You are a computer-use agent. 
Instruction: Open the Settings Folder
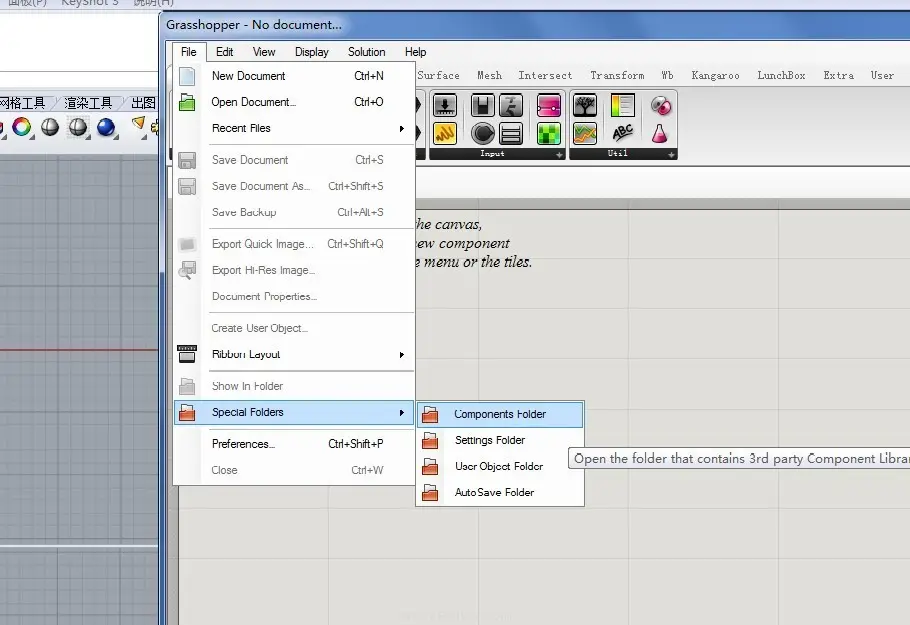(x=500, y=440)
